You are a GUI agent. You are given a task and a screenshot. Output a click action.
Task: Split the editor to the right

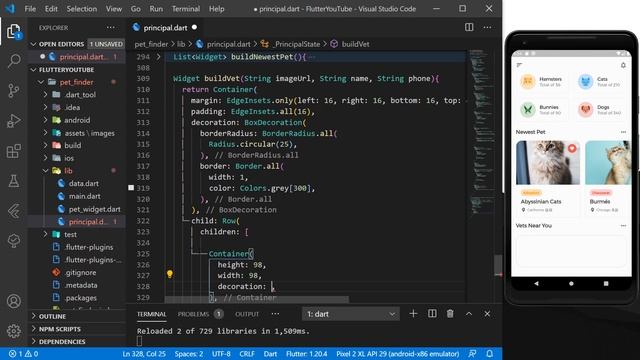[x=469, y=27]
